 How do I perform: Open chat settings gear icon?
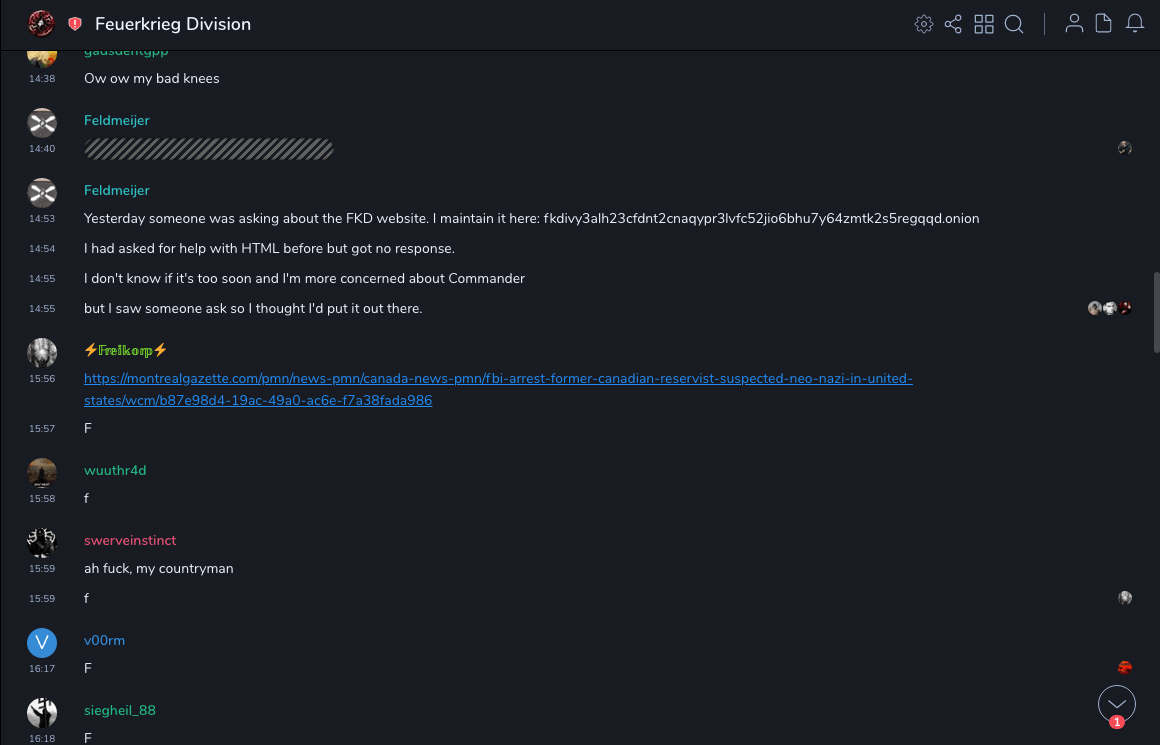(x=924, y=24)
